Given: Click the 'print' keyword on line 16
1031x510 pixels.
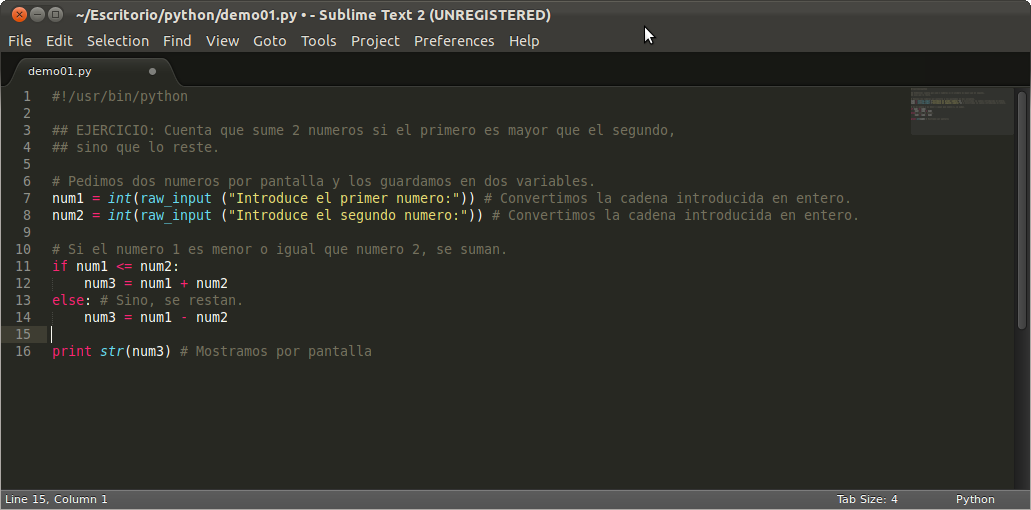Looking at the screenshot, I should [x=72, y=351].
